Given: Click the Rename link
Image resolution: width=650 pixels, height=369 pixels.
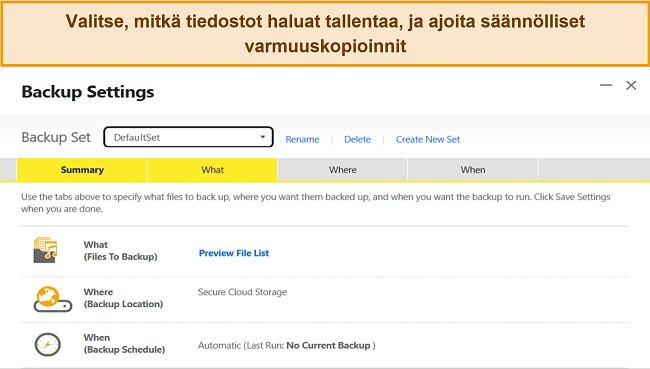Looking at the screenshot, I should 302,140.
